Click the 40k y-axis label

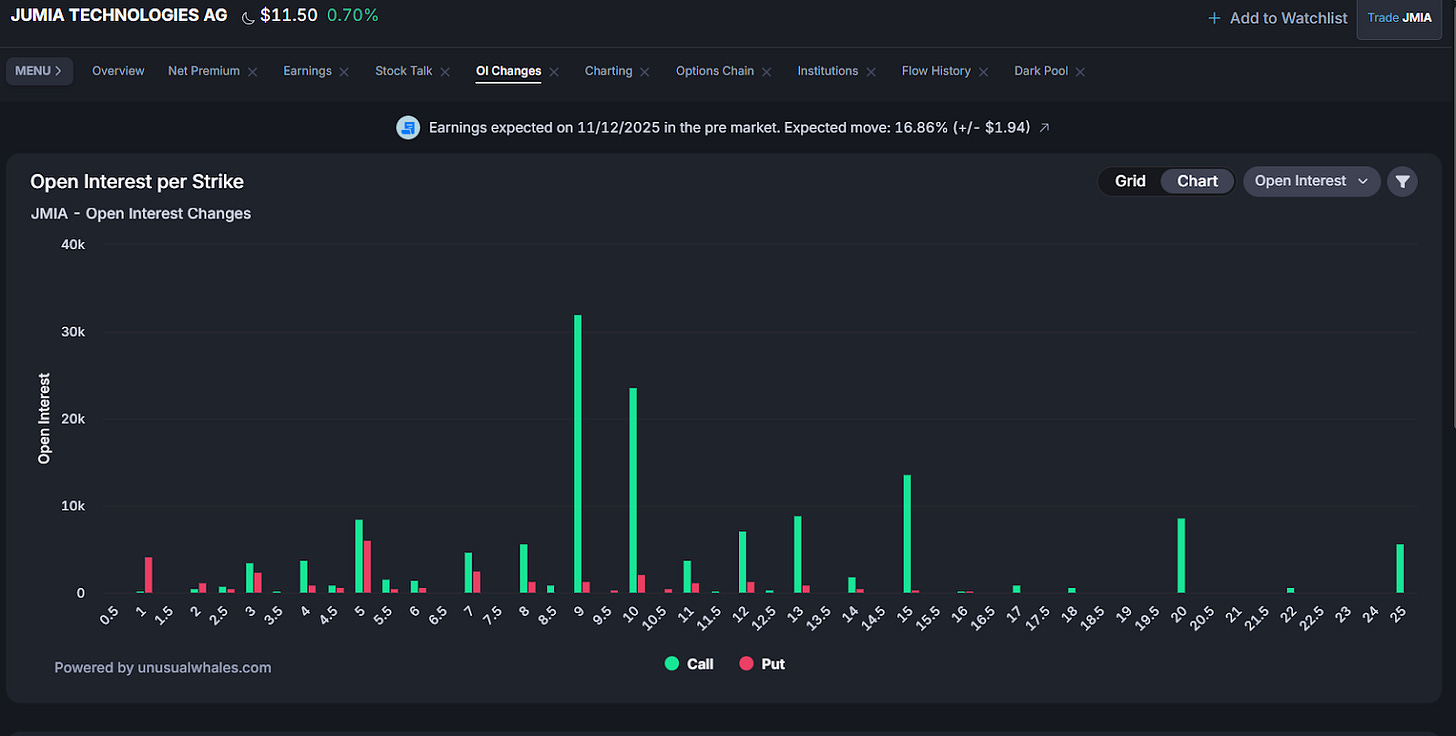(x=74, y=245)
